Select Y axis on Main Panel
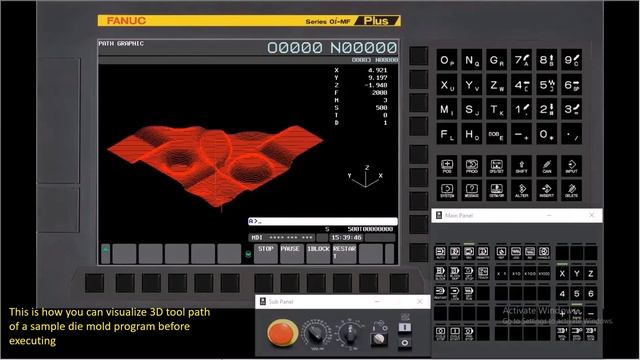 (x=577, y=273)
